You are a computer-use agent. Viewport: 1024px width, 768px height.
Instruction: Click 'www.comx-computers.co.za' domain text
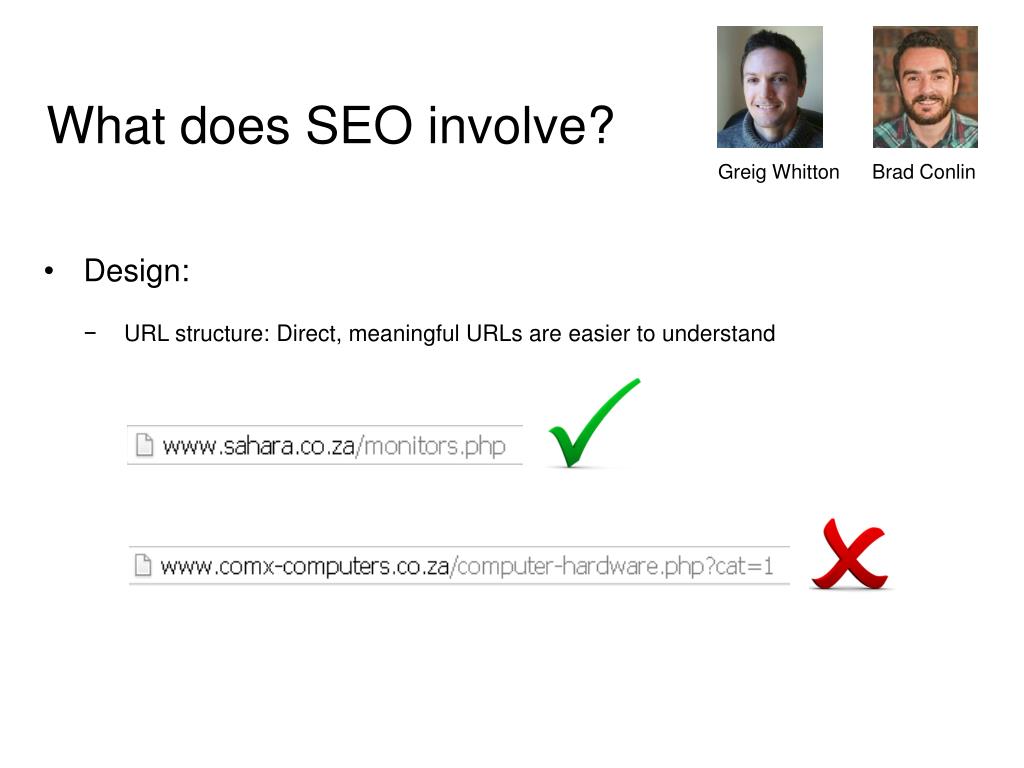tap(304, 566)
